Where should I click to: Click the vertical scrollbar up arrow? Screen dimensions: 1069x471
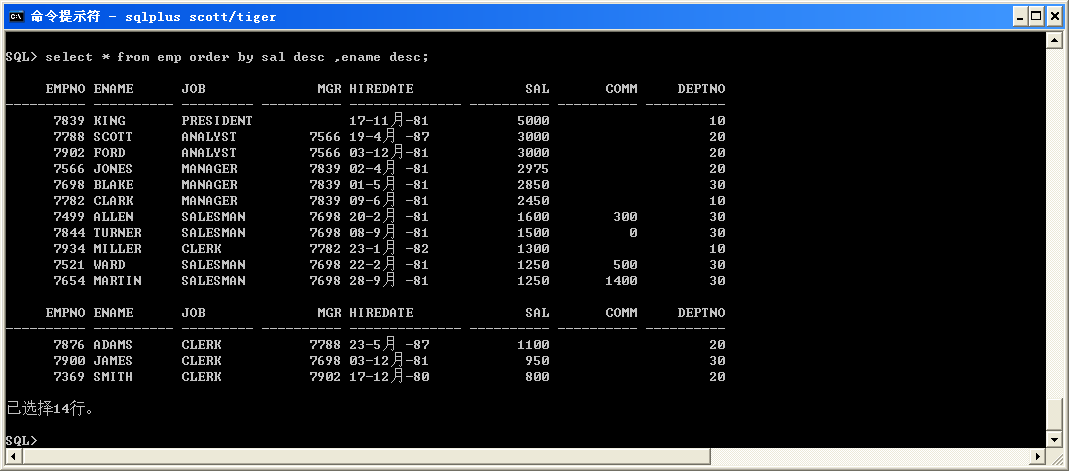pyautogui.click(x=1053, y=40)
